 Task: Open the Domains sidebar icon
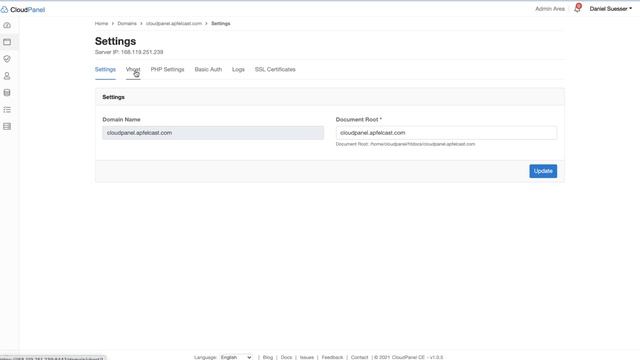click(7, 42)
